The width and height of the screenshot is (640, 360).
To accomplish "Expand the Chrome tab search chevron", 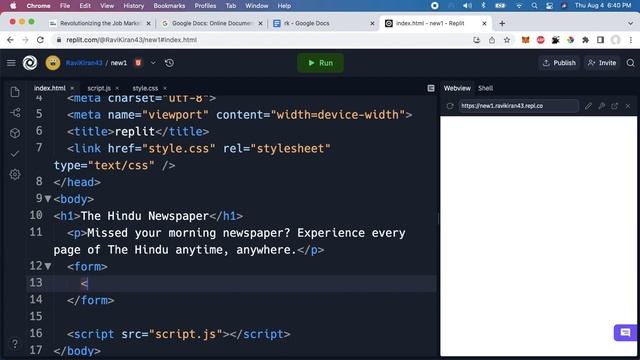I will tap(630, 24).
